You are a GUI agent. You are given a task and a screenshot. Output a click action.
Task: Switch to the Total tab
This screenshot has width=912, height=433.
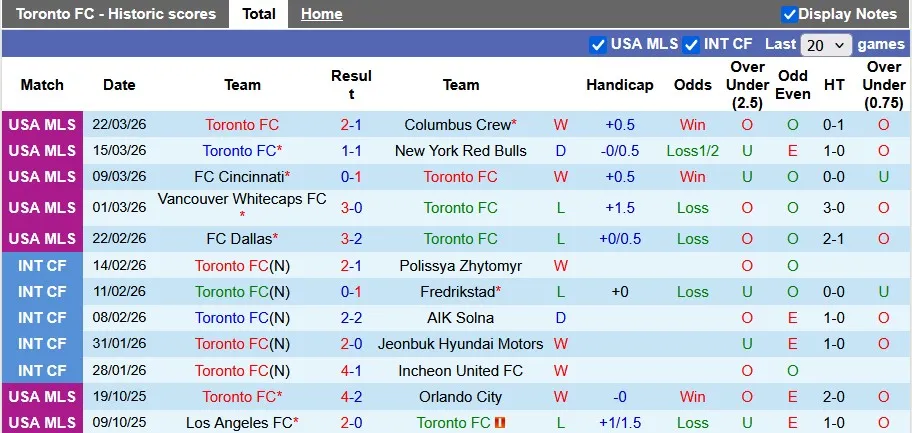pyautogui.click(x=259, y=14)
